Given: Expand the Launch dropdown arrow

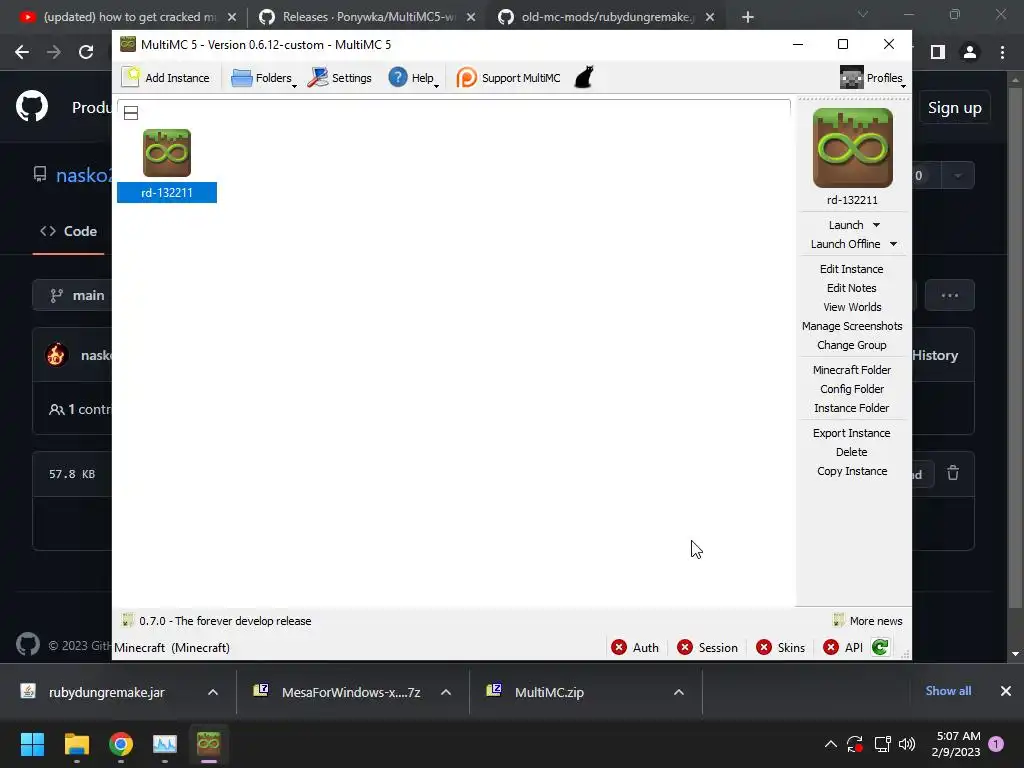Looking at the screenshot, I should 876,225.
